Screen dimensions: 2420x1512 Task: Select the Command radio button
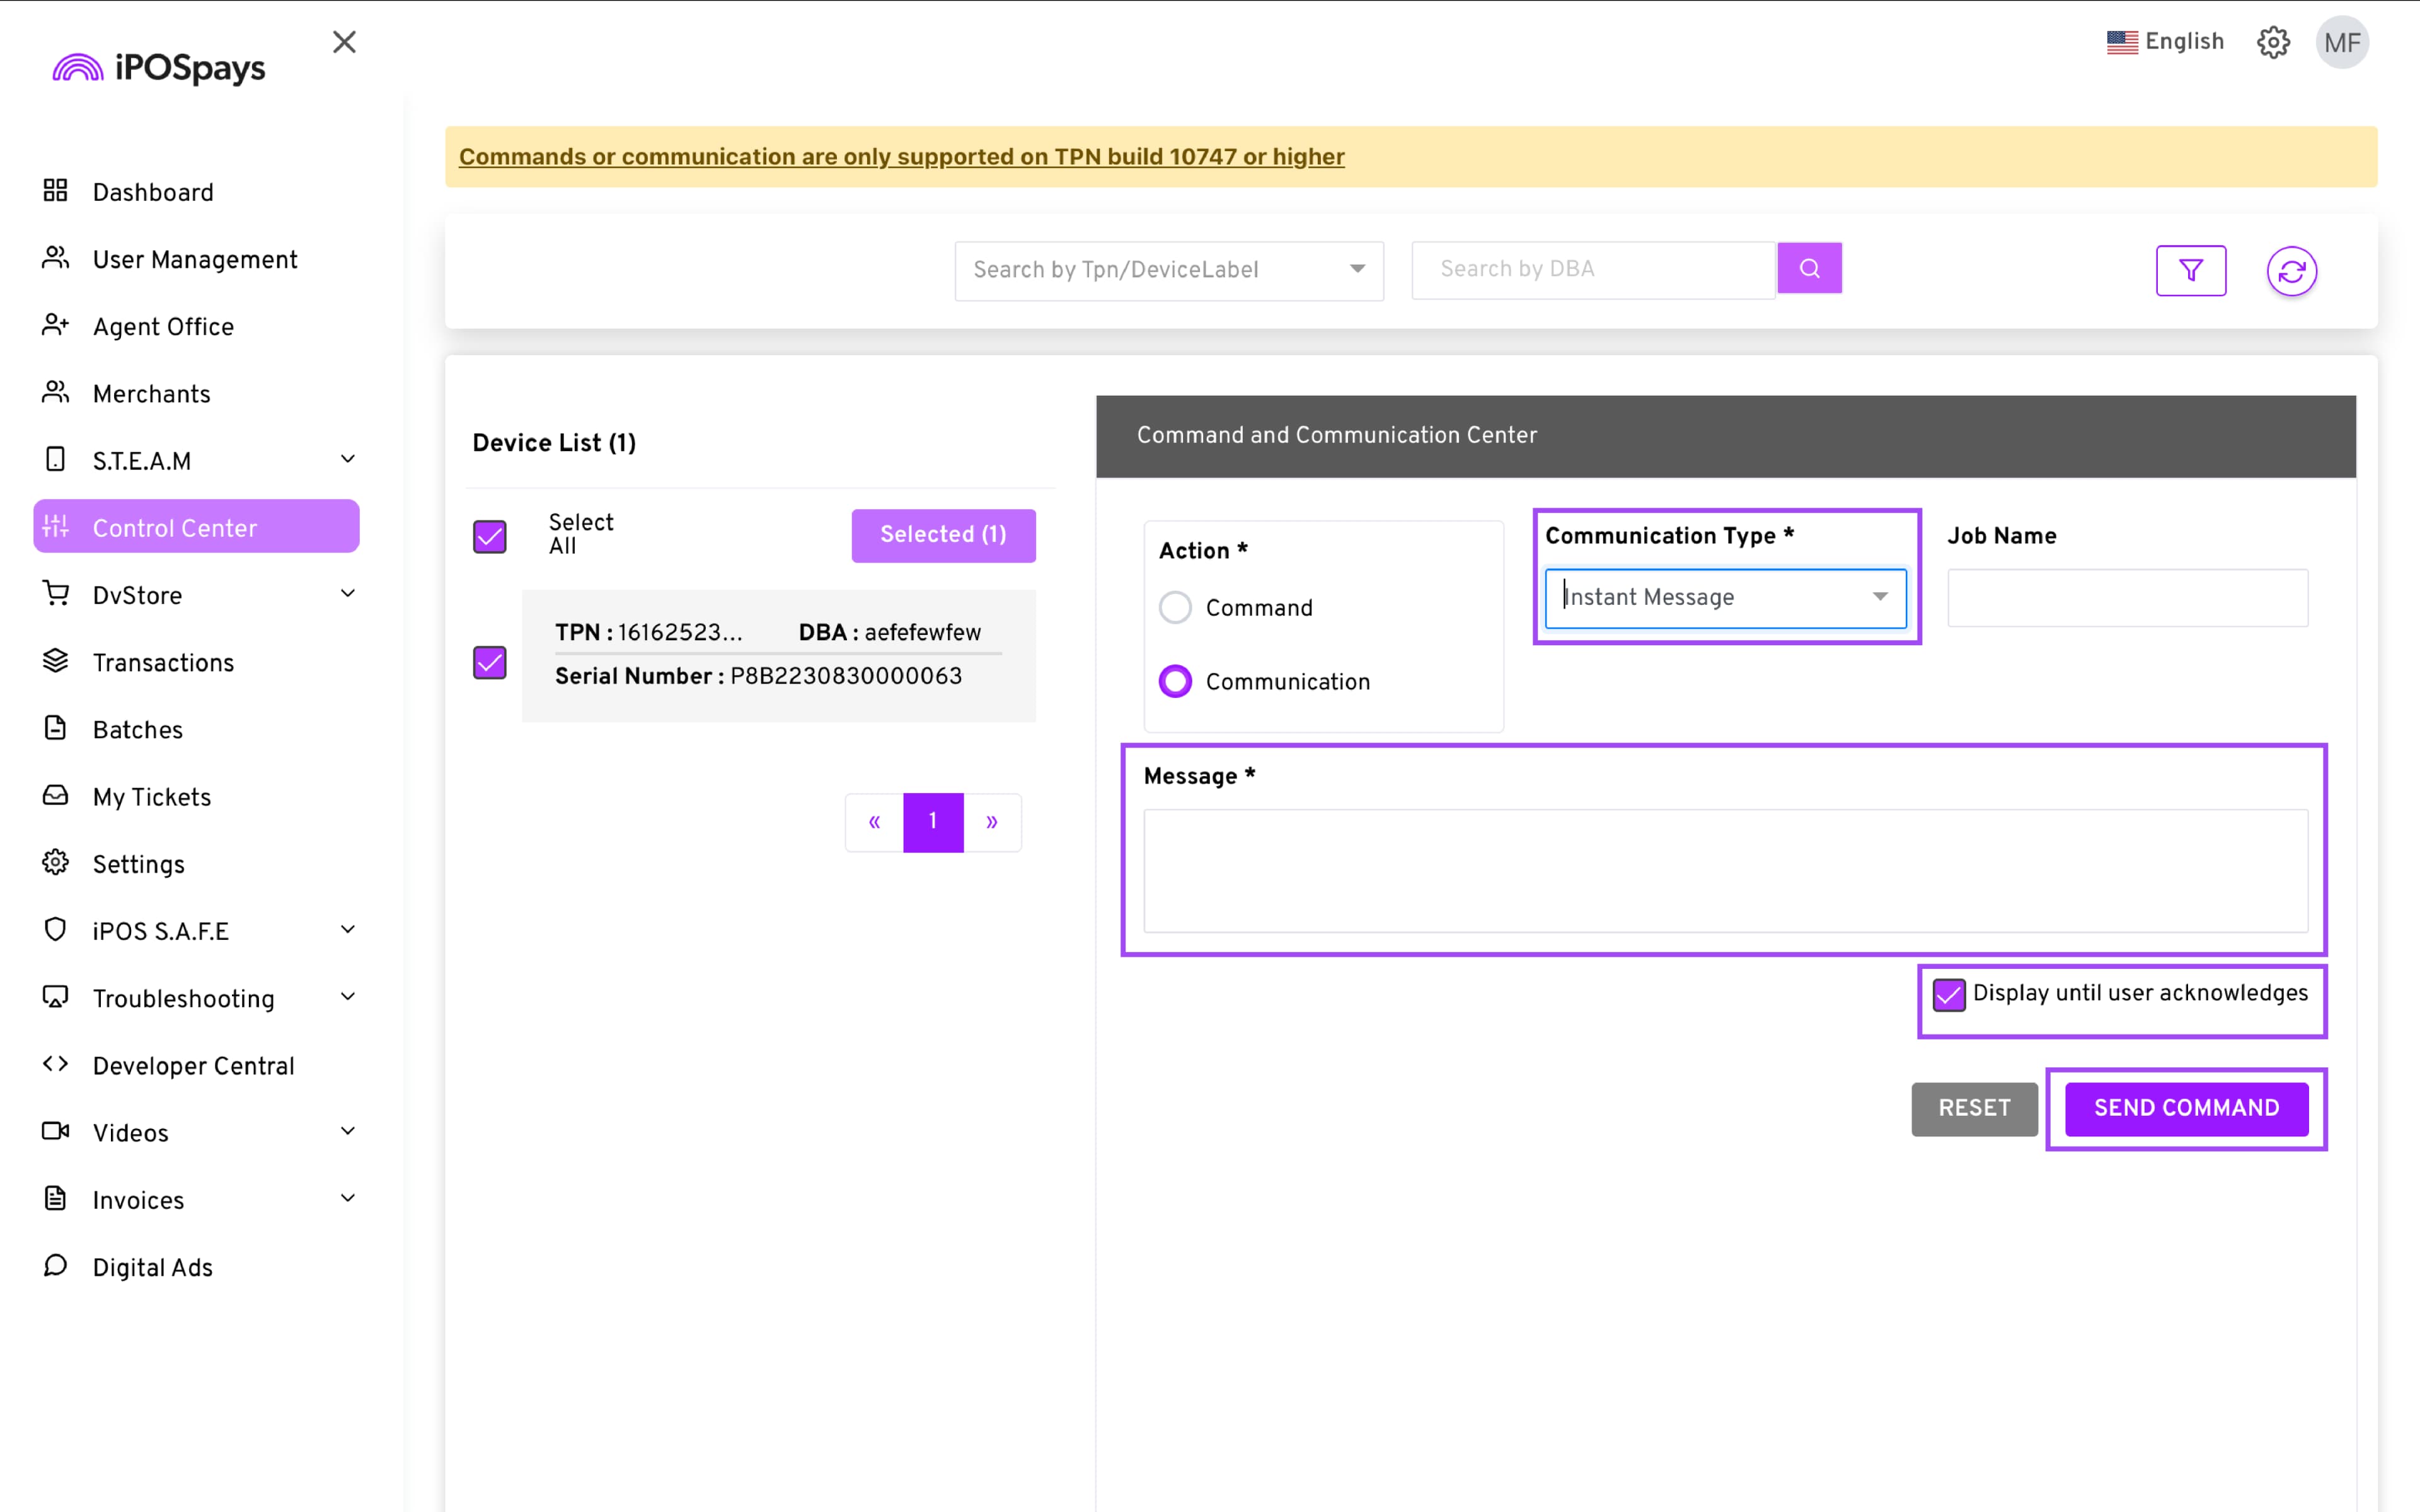(1175, 607)
